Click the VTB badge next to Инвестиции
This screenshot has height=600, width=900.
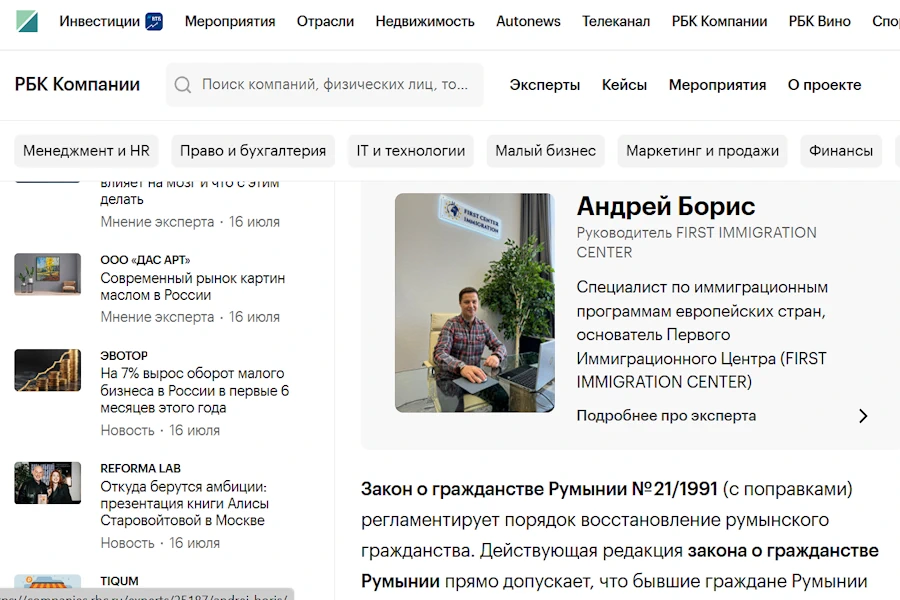pyautogui.click(x=154, y=22)
